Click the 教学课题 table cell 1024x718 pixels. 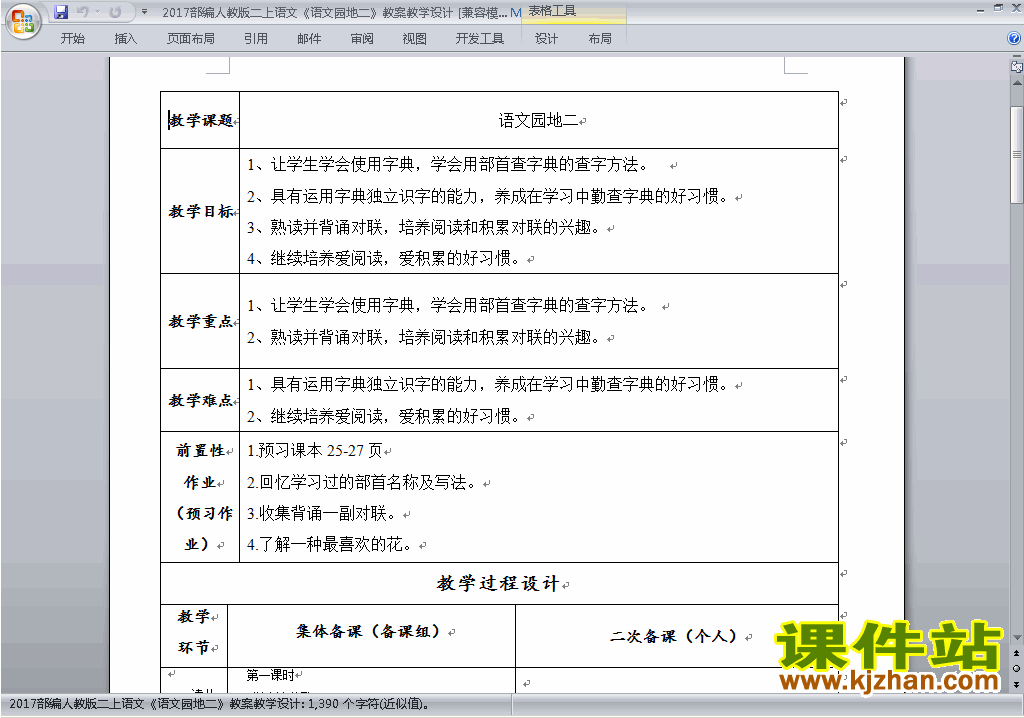200,120
